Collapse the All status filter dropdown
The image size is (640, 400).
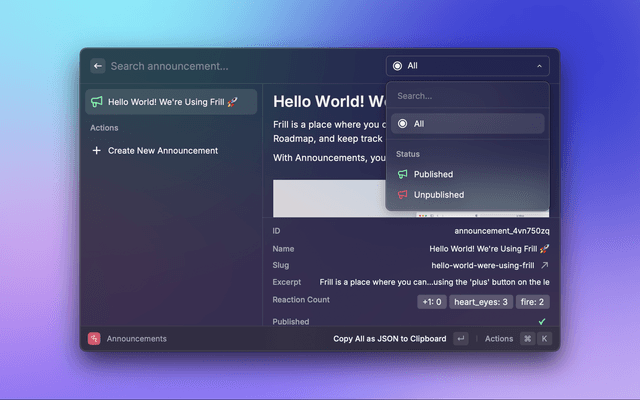coord(467,66)
